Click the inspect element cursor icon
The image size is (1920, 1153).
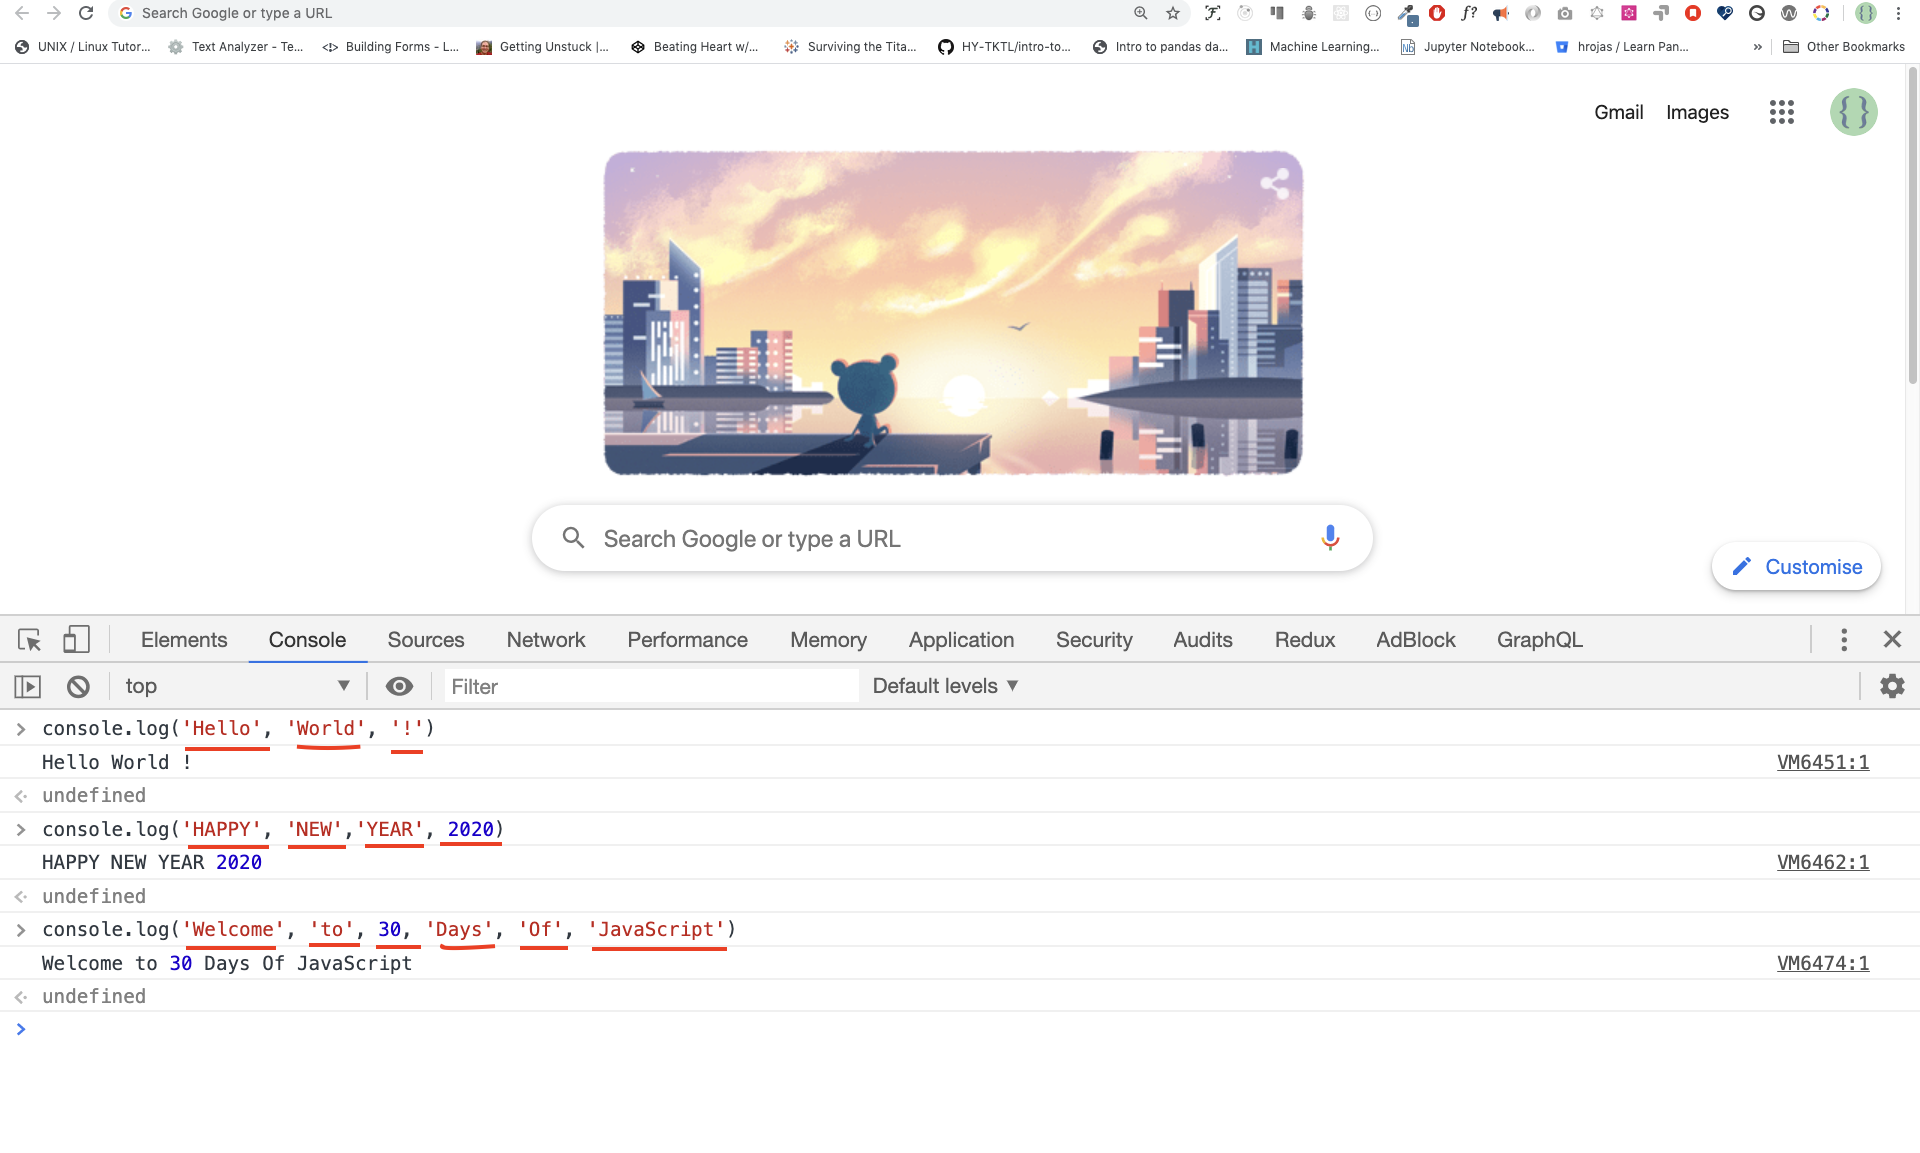(x=29, y=639)
